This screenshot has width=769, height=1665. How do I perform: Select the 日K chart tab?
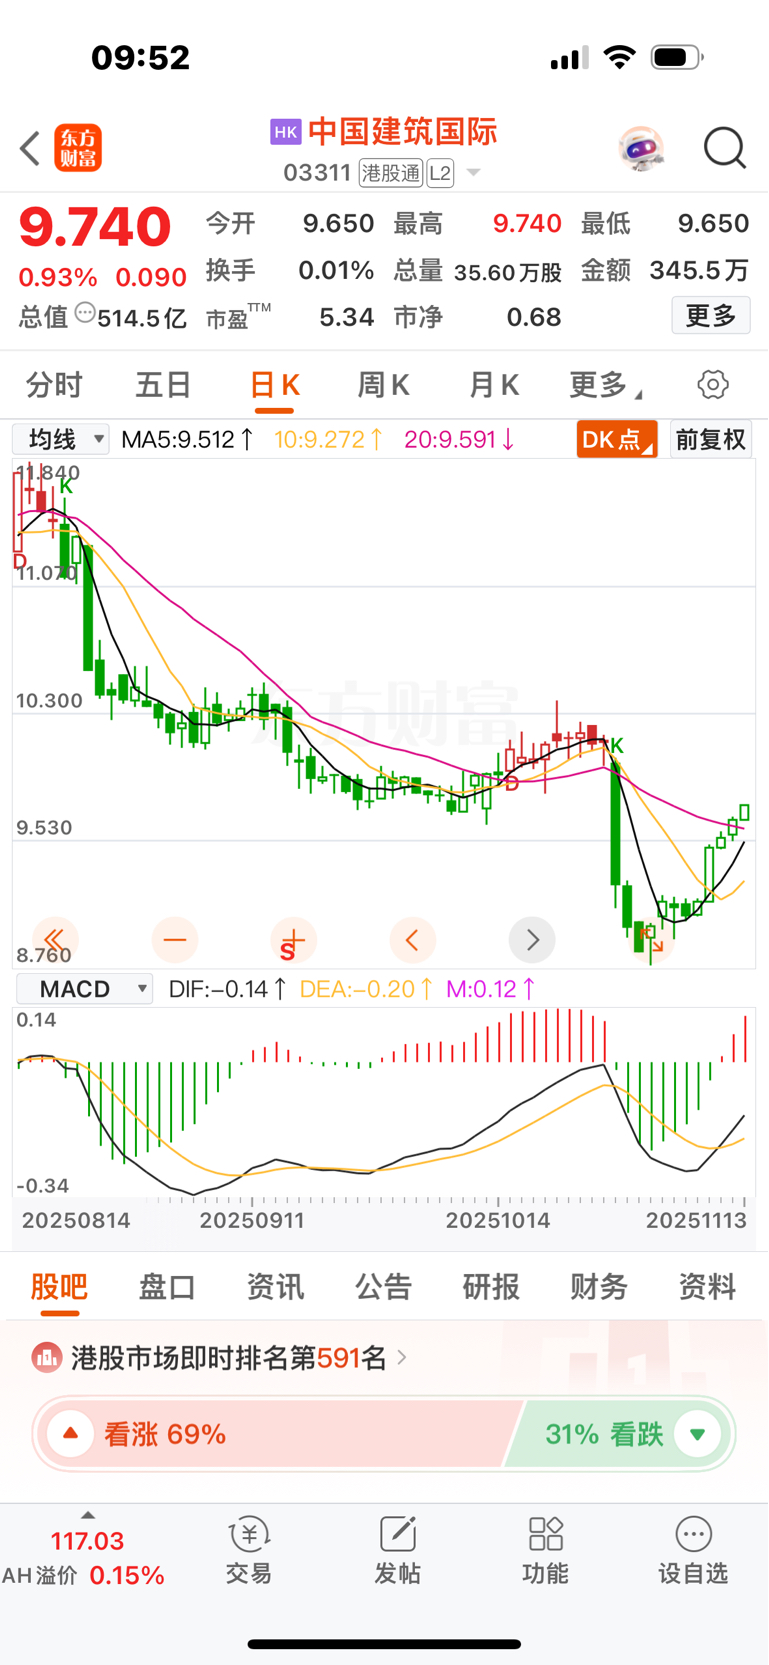(275, 385)
